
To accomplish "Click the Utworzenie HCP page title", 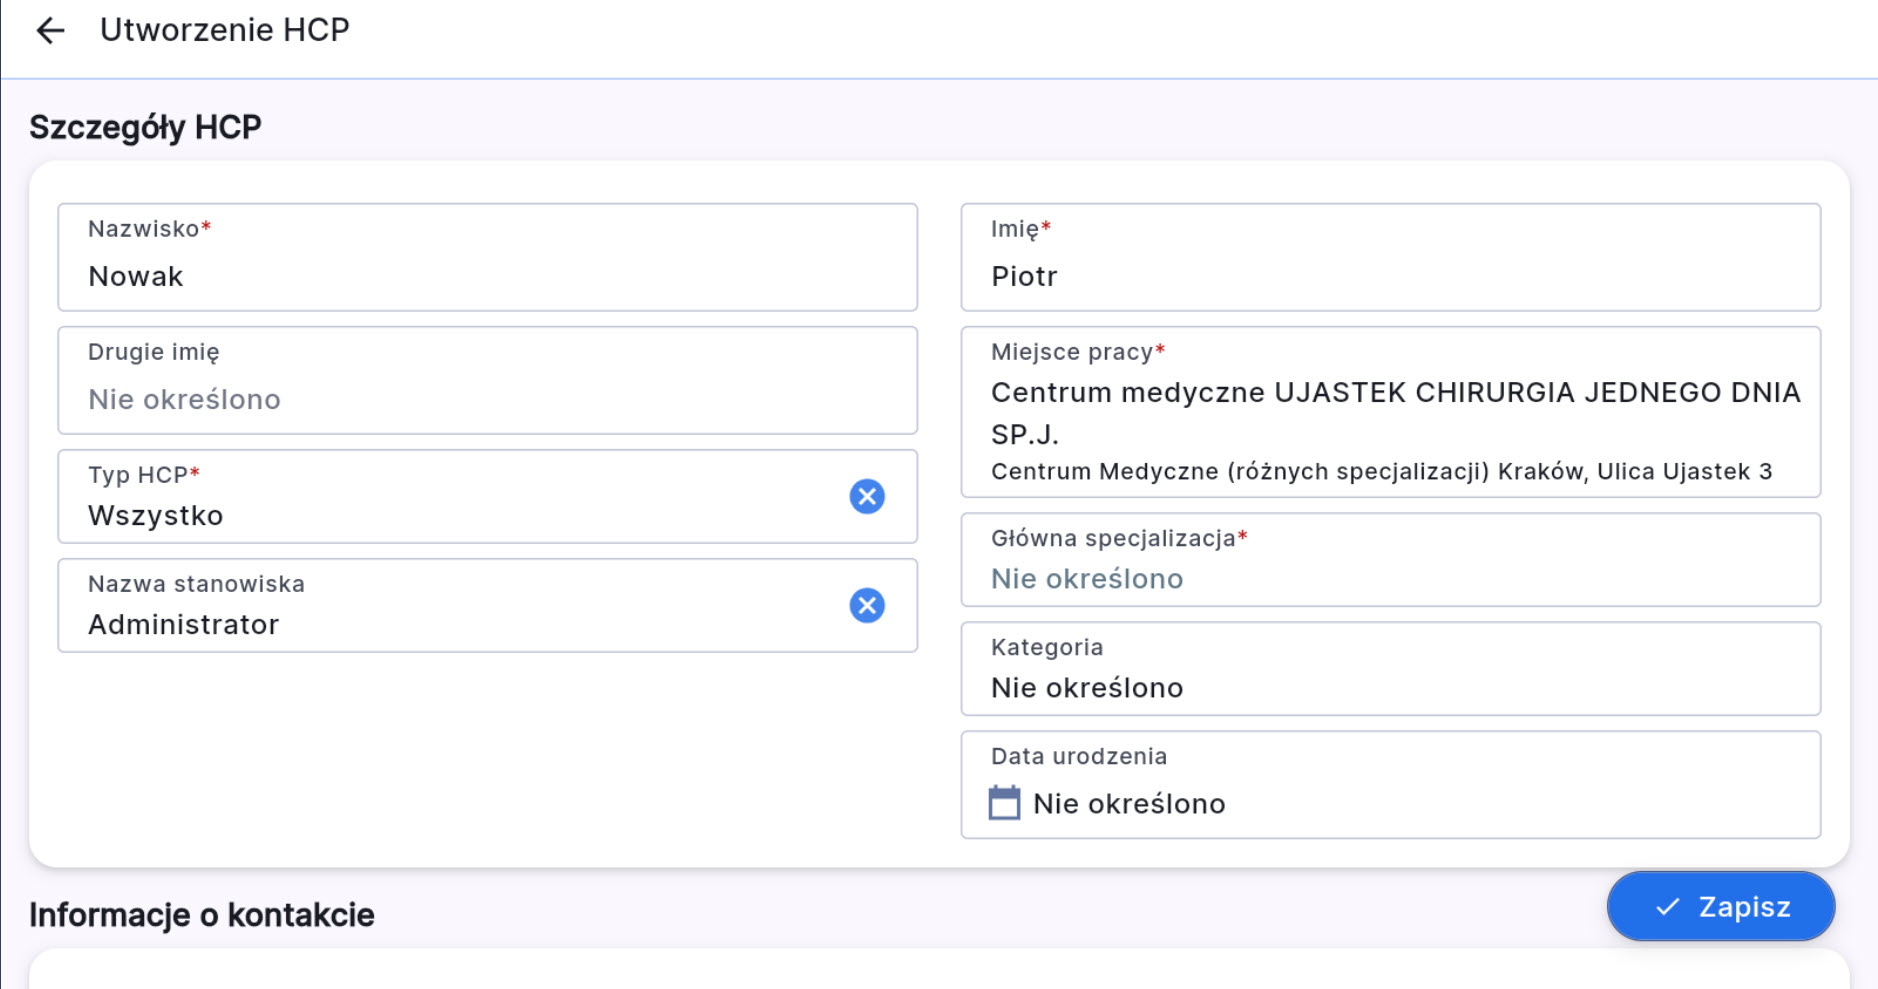I will tap(225, 30).
